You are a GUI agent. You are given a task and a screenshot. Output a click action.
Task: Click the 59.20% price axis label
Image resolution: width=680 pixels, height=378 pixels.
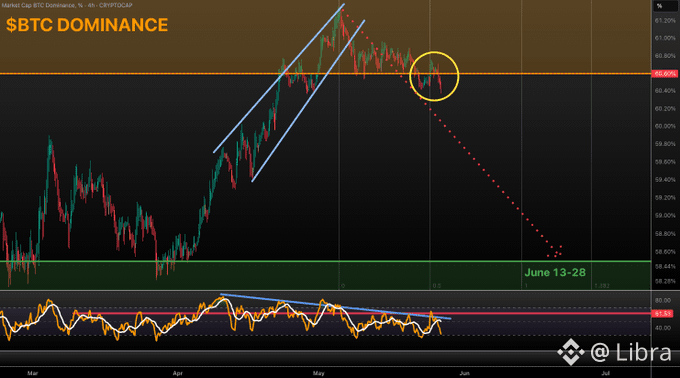665,198
